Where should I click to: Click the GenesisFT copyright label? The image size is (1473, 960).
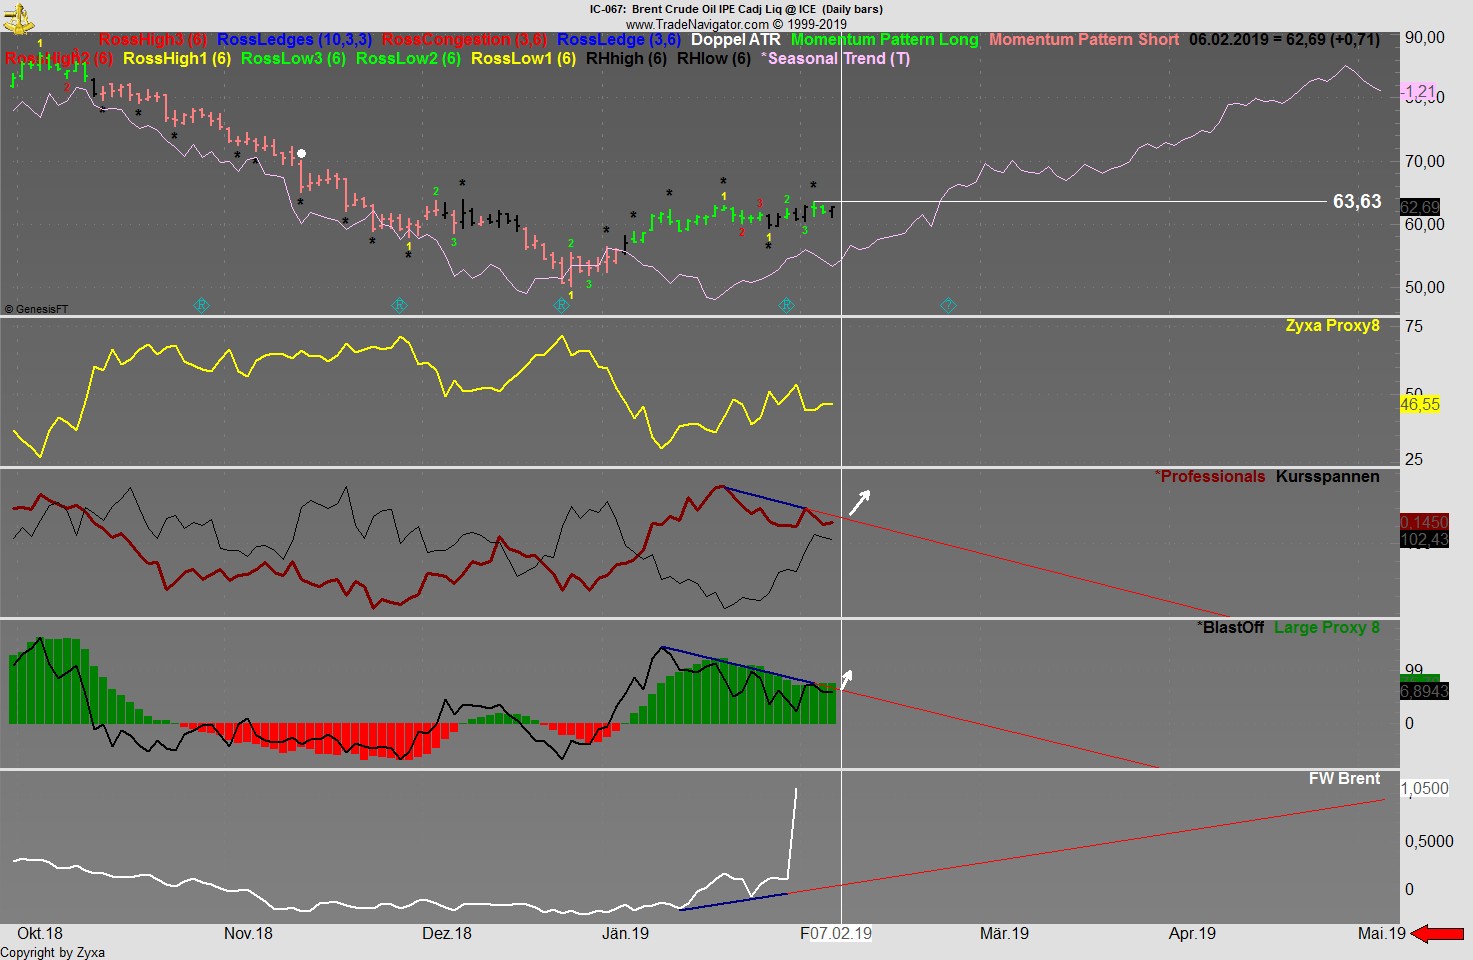point(37,308)
